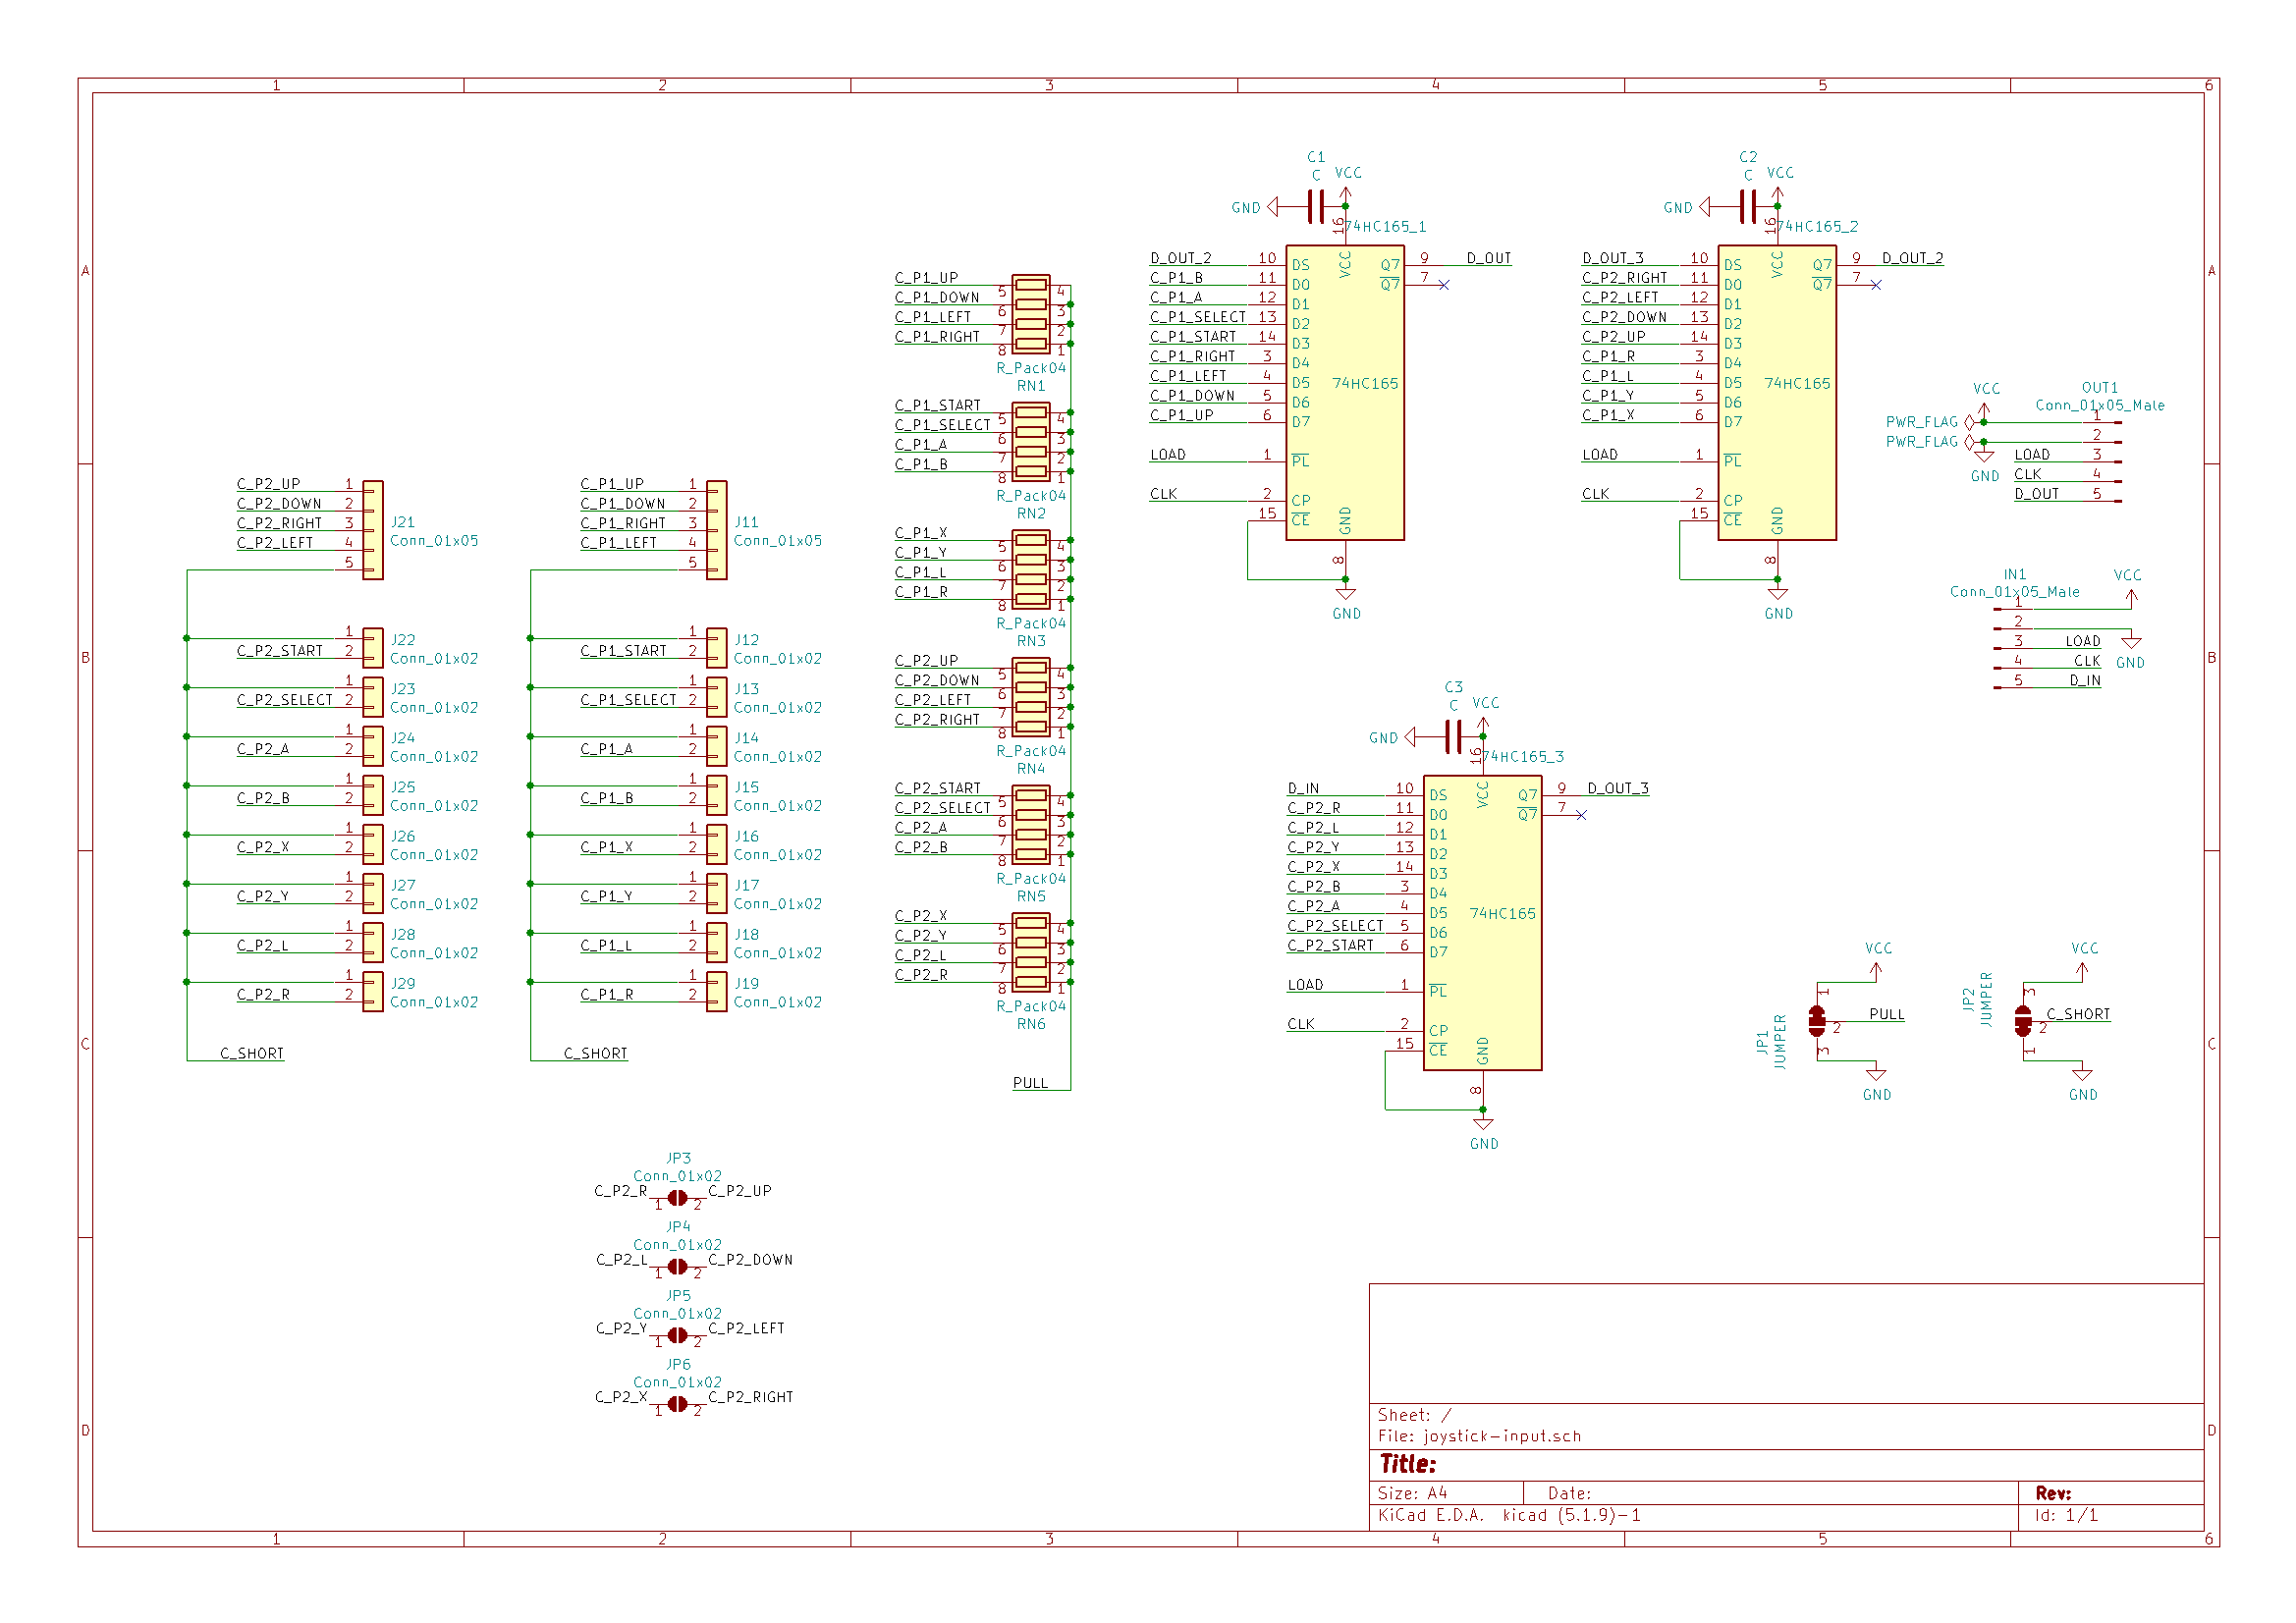Click the C_P2_START label at J22
Image resolution: width=2296 pixels, height=1623 pixels.
pyautogui.click(x=279, y=651)
